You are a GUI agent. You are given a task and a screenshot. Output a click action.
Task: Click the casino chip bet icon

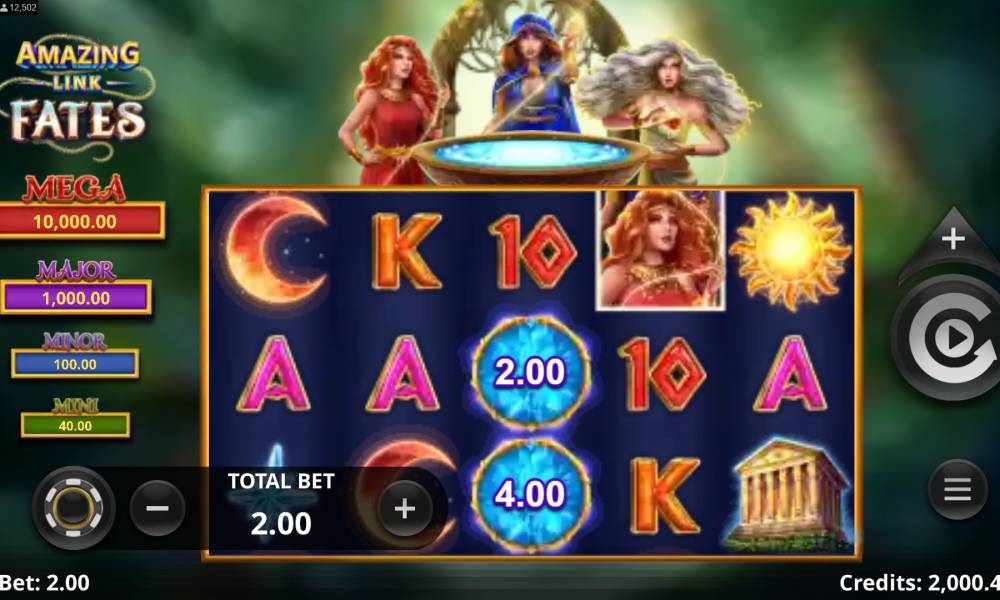tap(73, 508)
